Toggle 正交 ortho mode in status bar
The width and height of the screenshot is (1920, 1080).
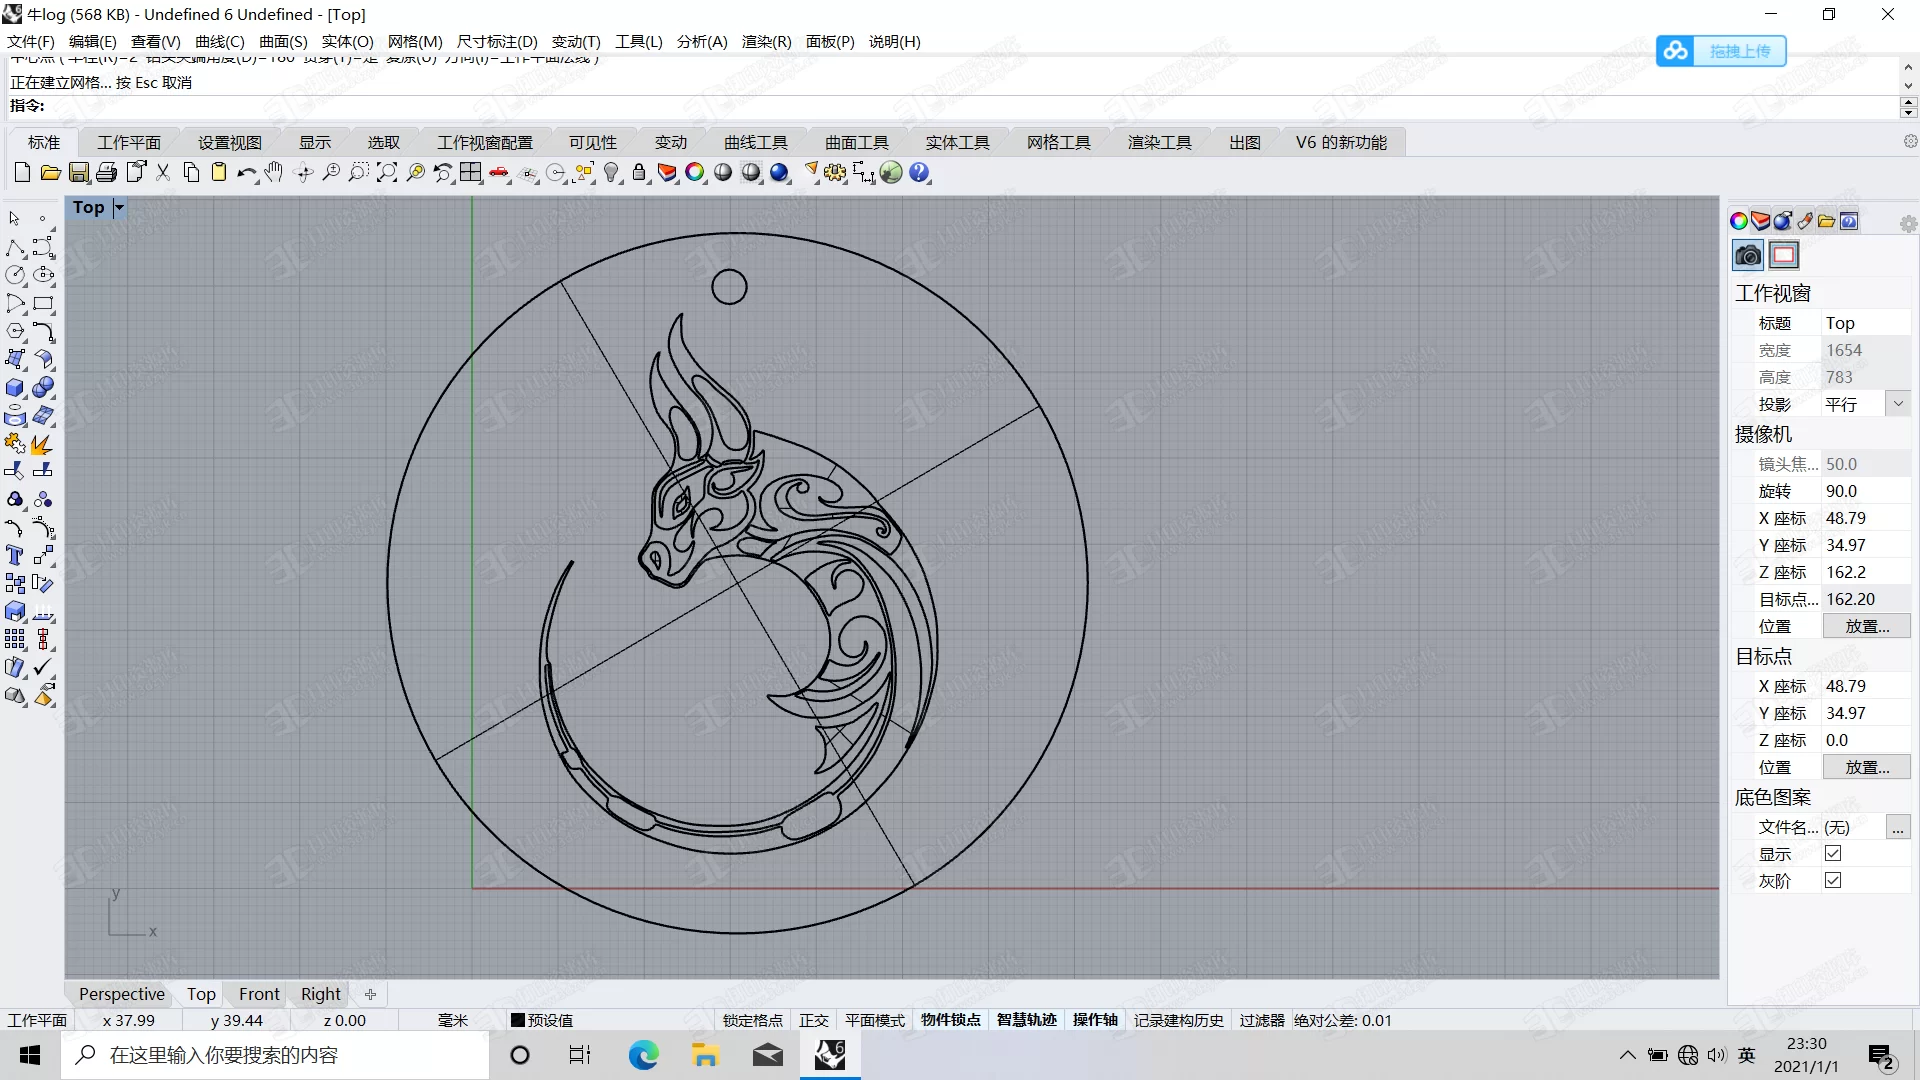click(814, 1020)
